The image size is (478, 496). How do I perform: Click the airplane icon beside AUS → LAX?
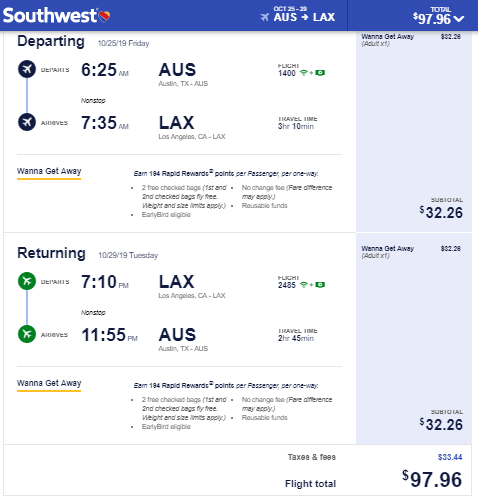point(265,17)
